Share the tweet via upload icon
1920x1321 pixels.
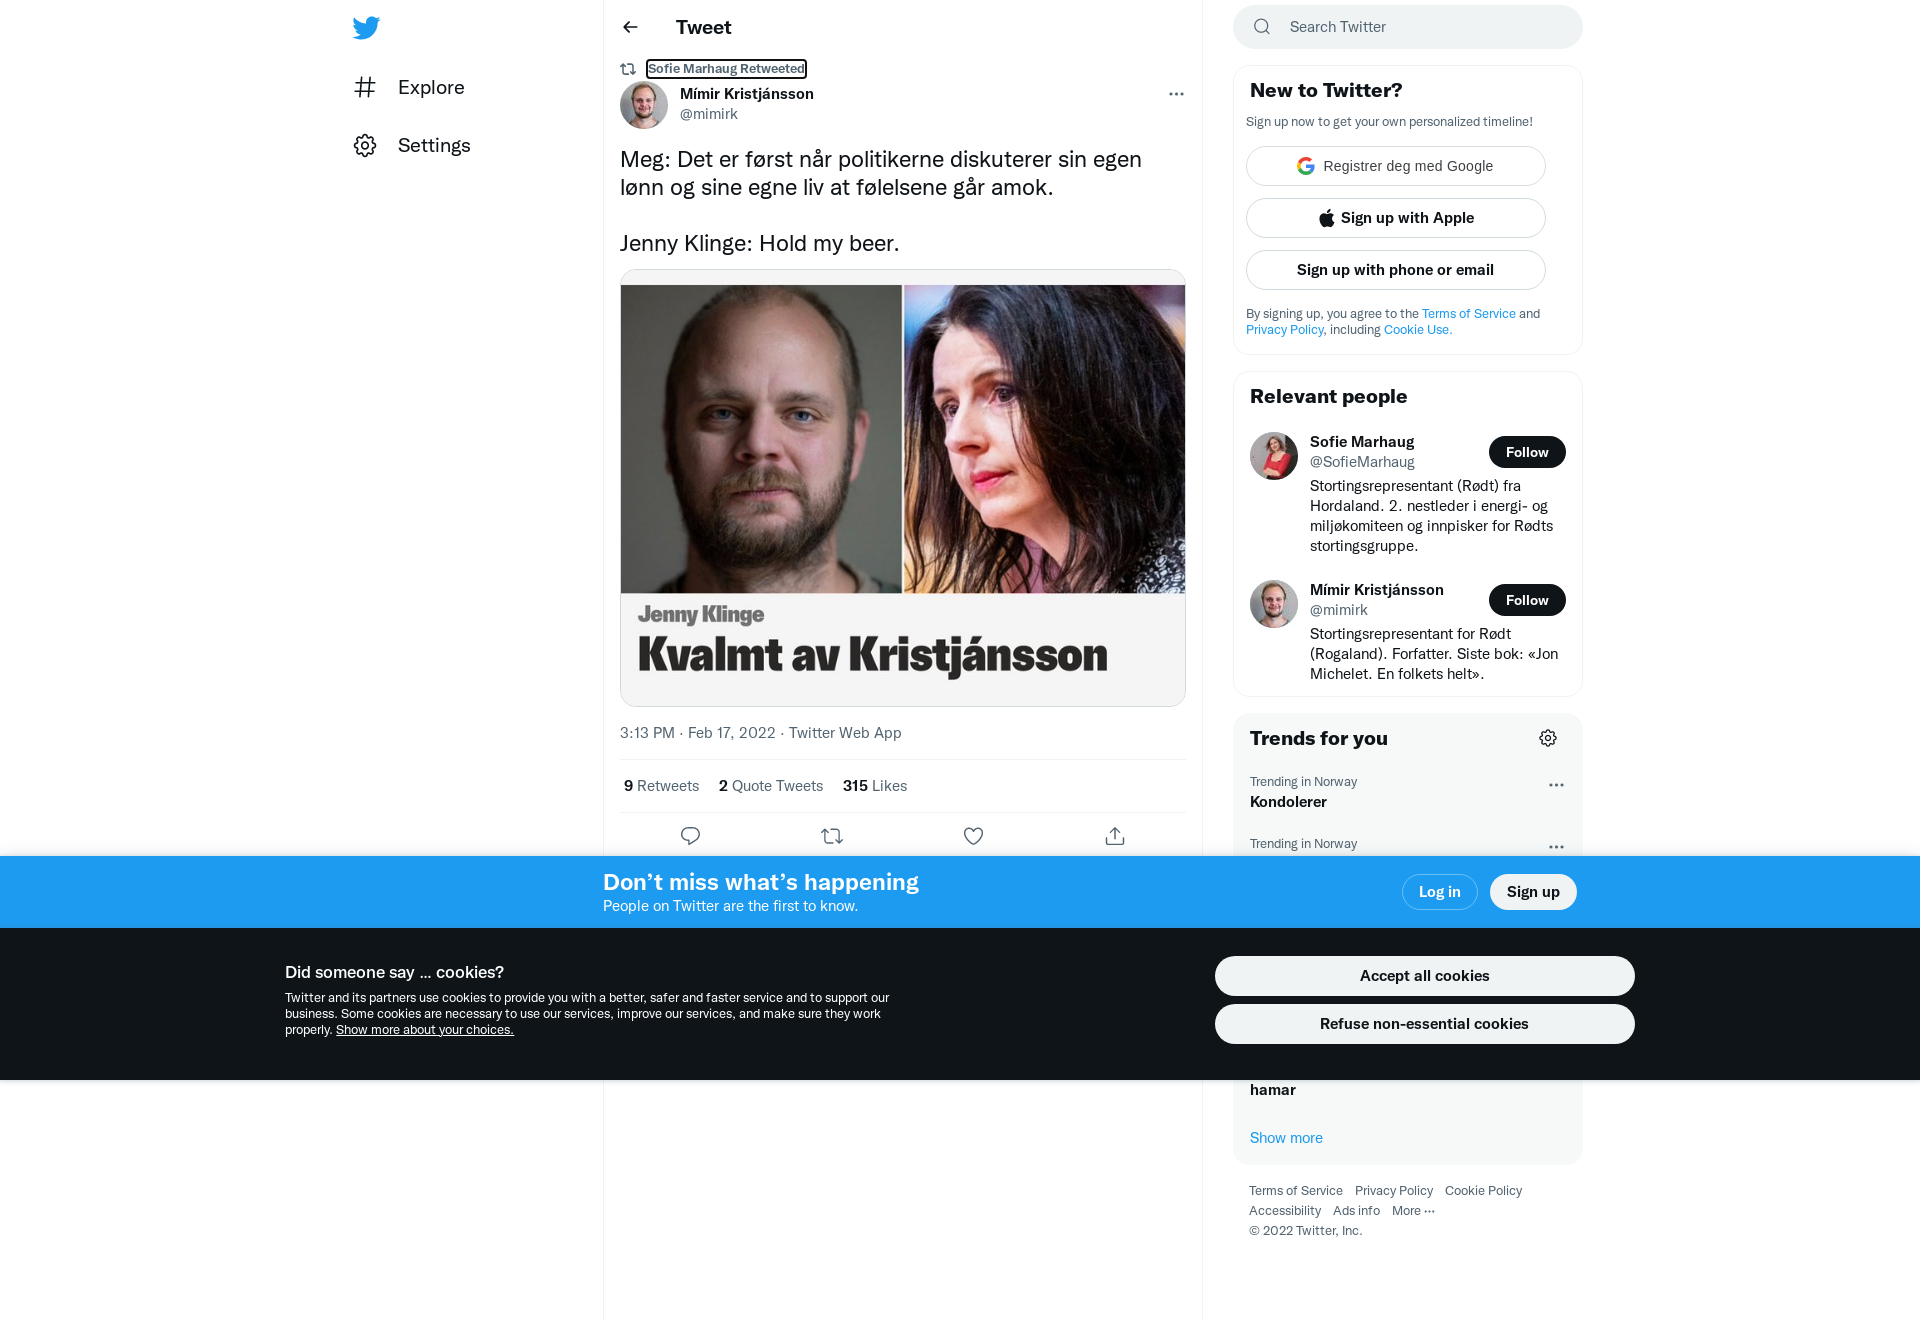click(1115, 836)
